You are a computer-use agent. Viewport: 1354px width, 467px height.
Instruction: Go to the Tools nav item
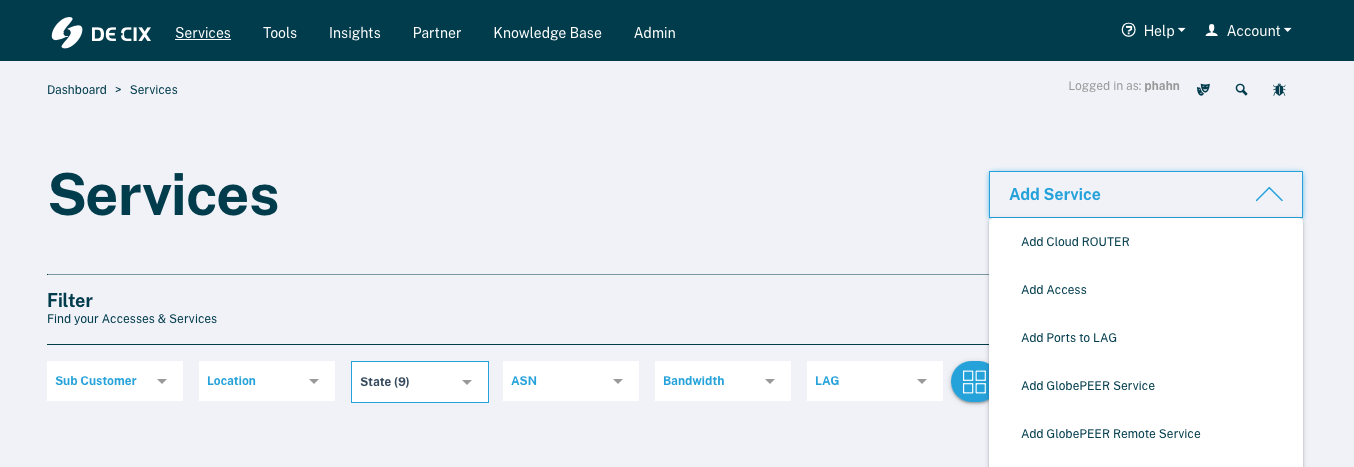pyautogui.click(x=280, y=33)
